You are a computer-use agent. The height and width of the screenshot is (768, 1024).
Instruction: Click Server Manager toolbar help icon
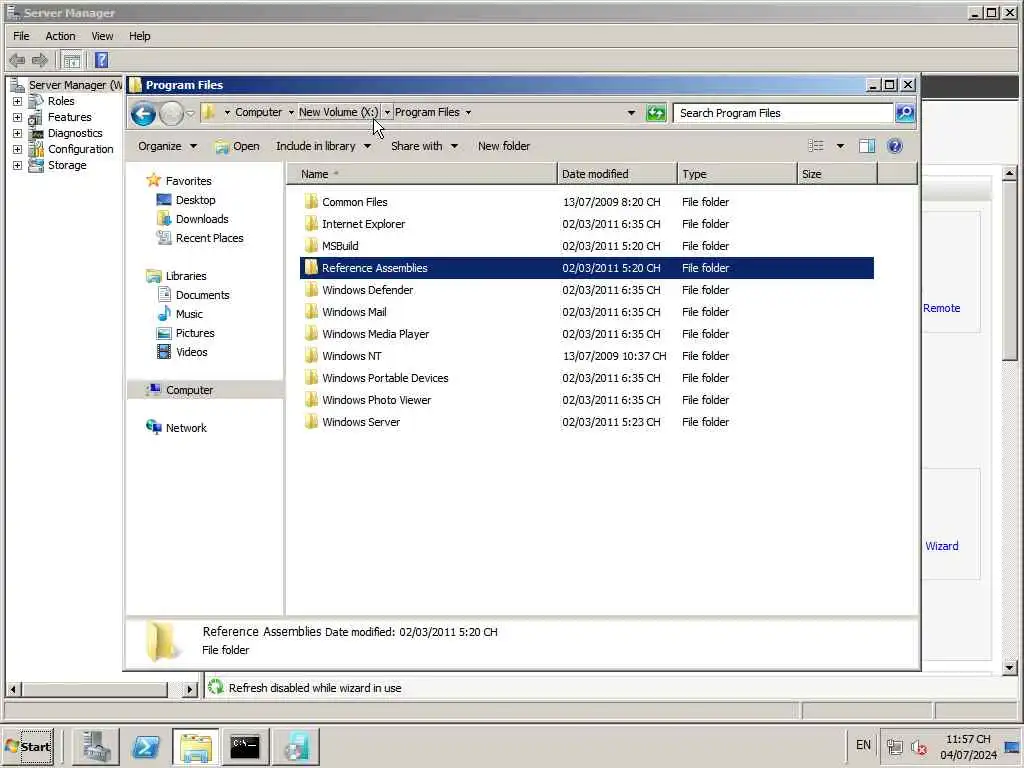pyautogui.click(x=101, y=61)
